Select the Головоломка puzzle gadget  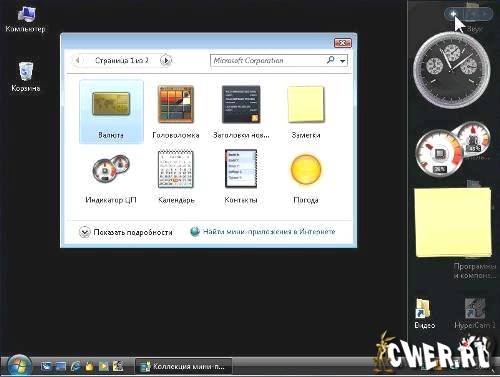coord(176,112)
